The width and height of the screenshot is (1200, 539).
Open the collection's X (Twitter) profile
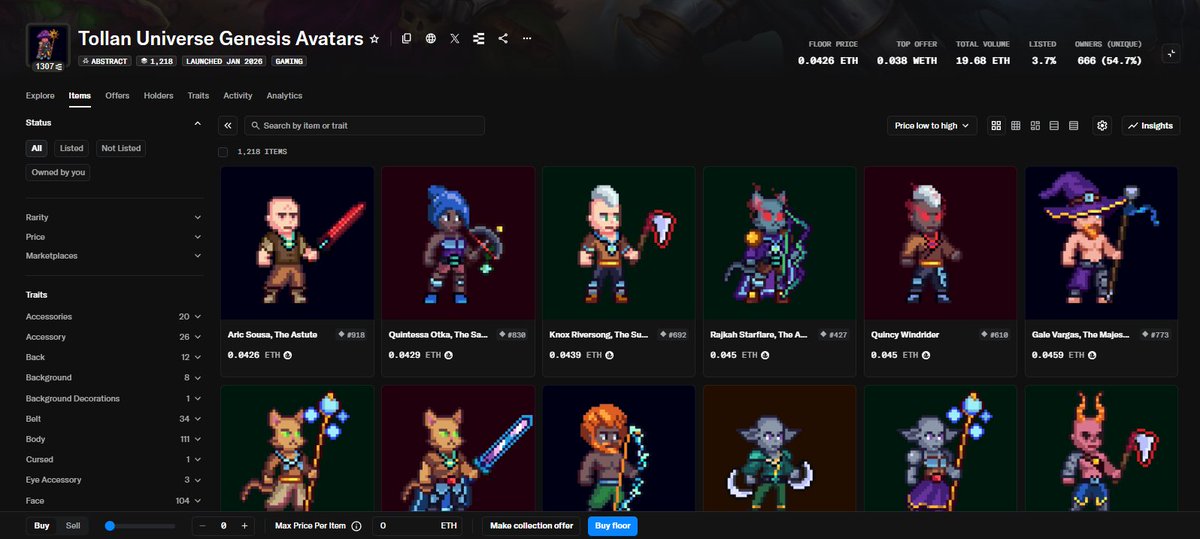coord(455,39)
